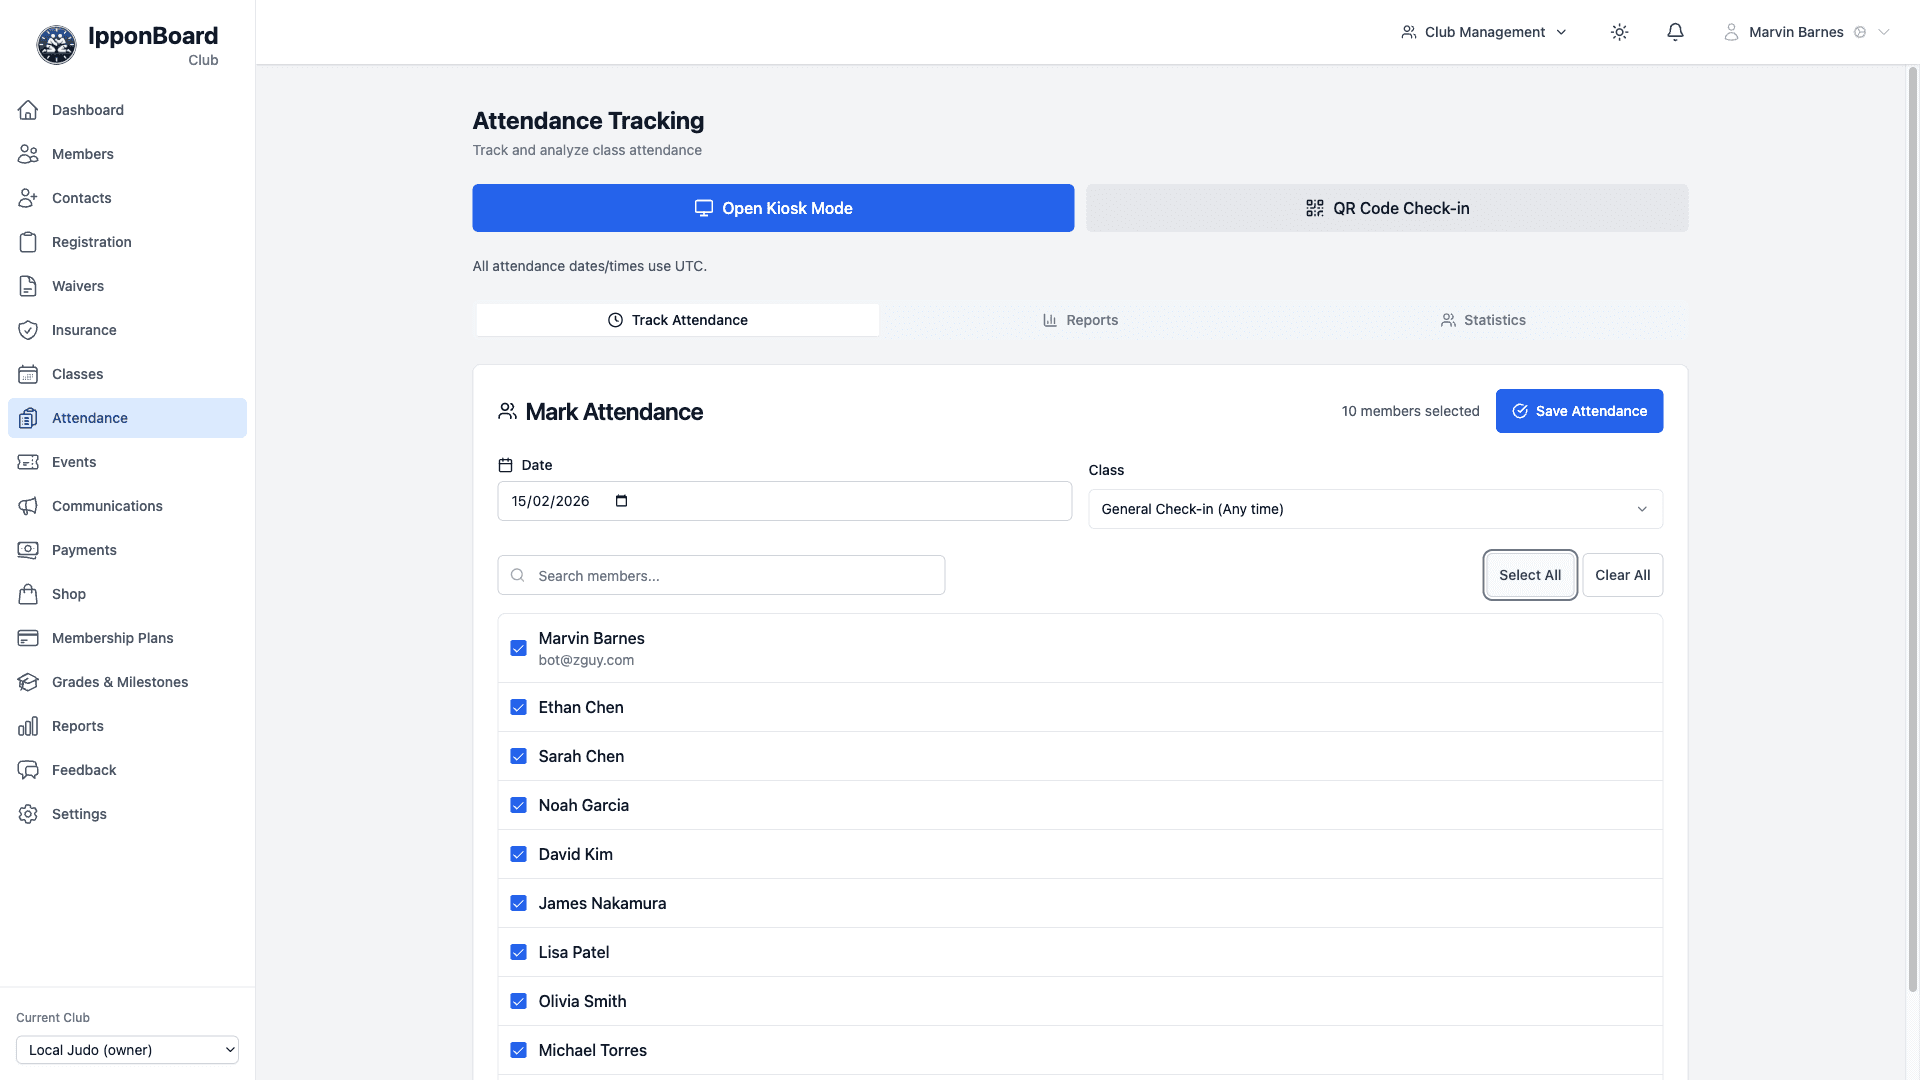
Task: Switch to the Statistics tab
Action: click(1483, 320)
